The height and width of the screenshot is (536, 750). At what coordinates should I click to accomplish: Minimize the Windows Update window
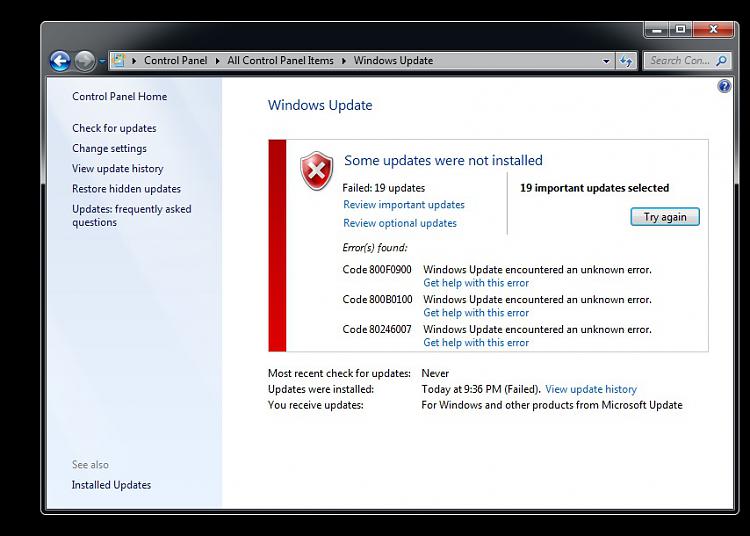coord(657,30)
